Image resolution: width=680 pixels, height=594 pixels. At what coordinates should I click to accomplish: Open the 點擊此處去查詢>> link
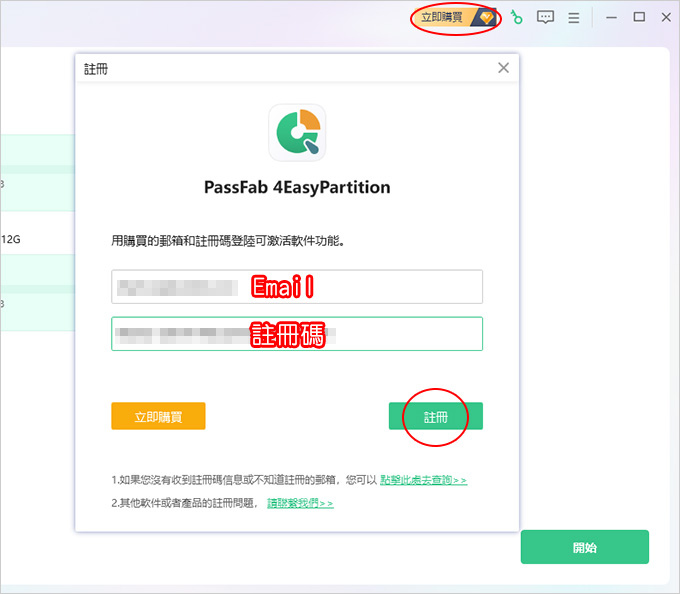[x=423, y=480]
